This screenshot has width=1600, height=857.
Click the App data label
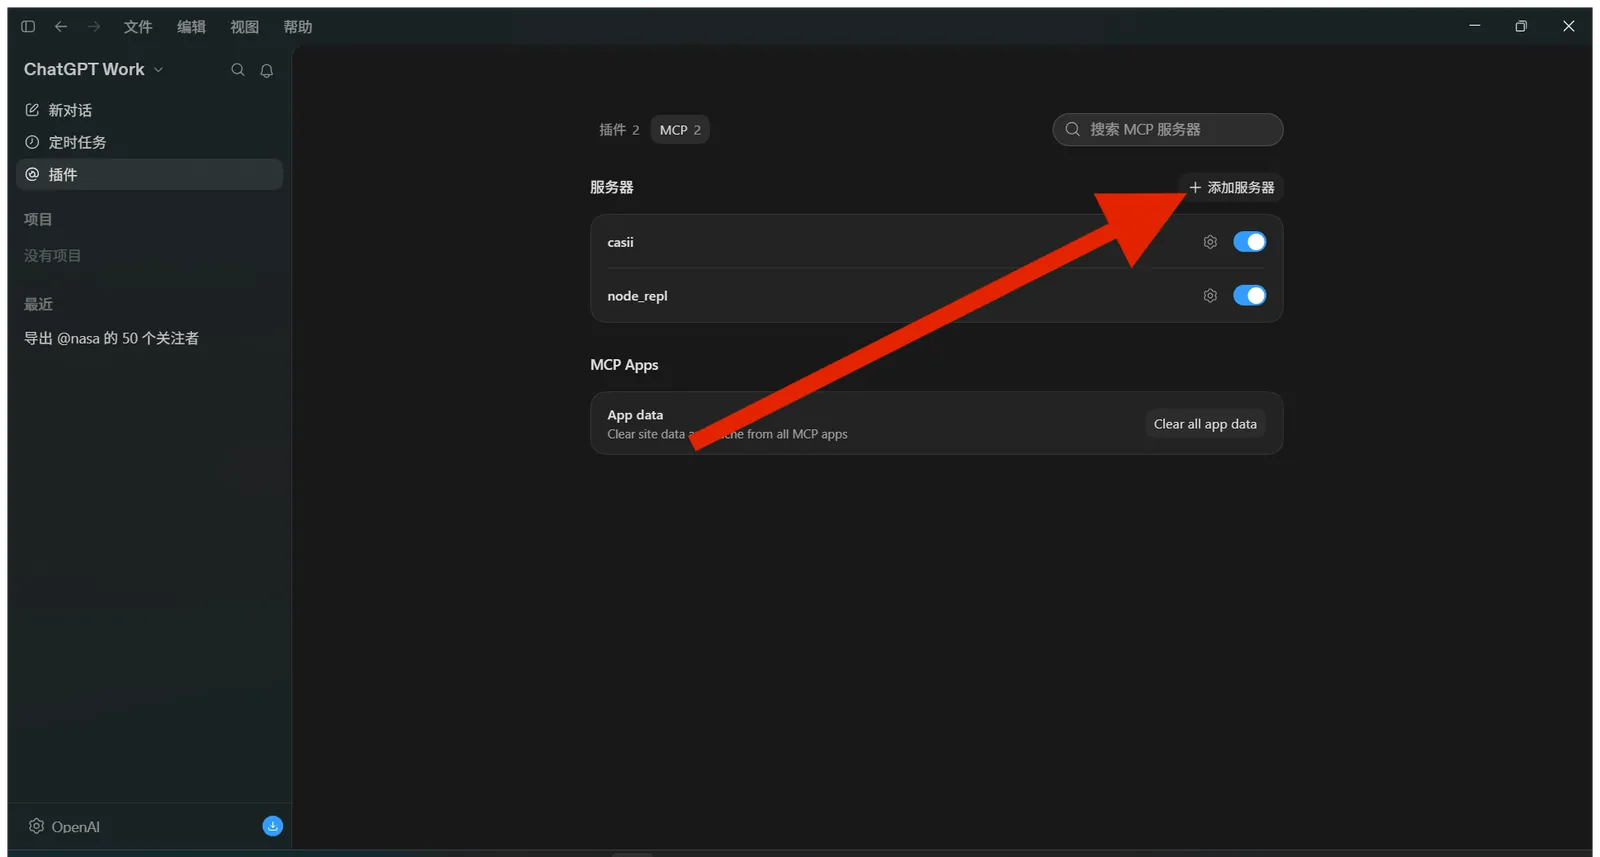635,415
